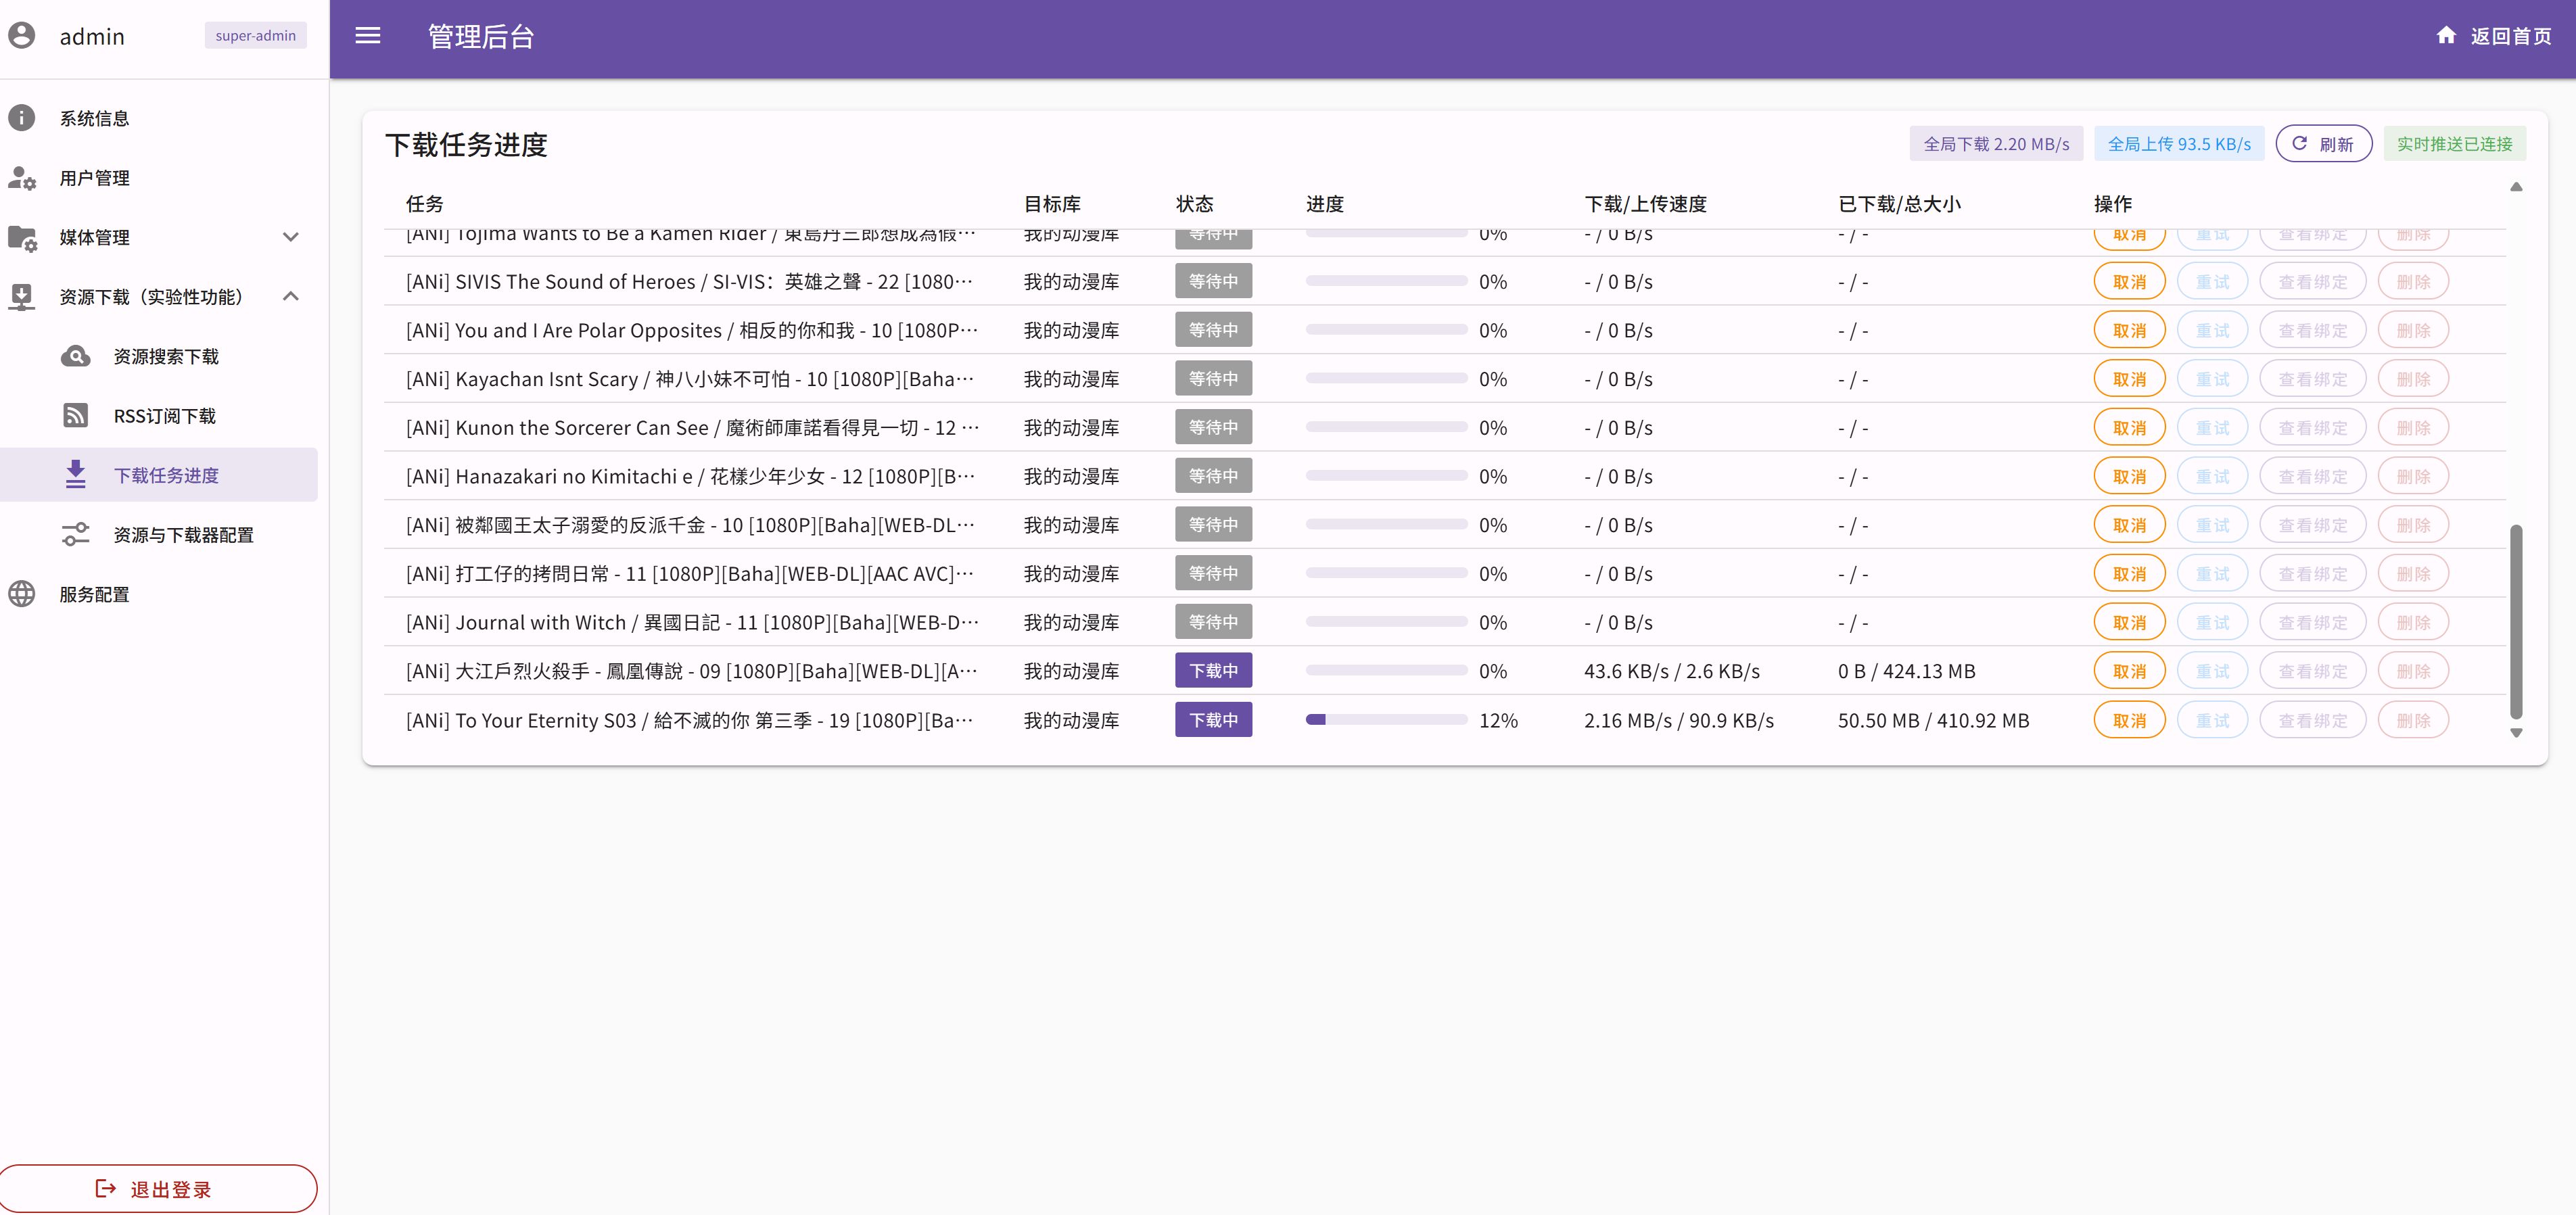Click the 下载中 status badge for 大江戶烈火殺手

pyautogui.click(x=1213, y=671)
